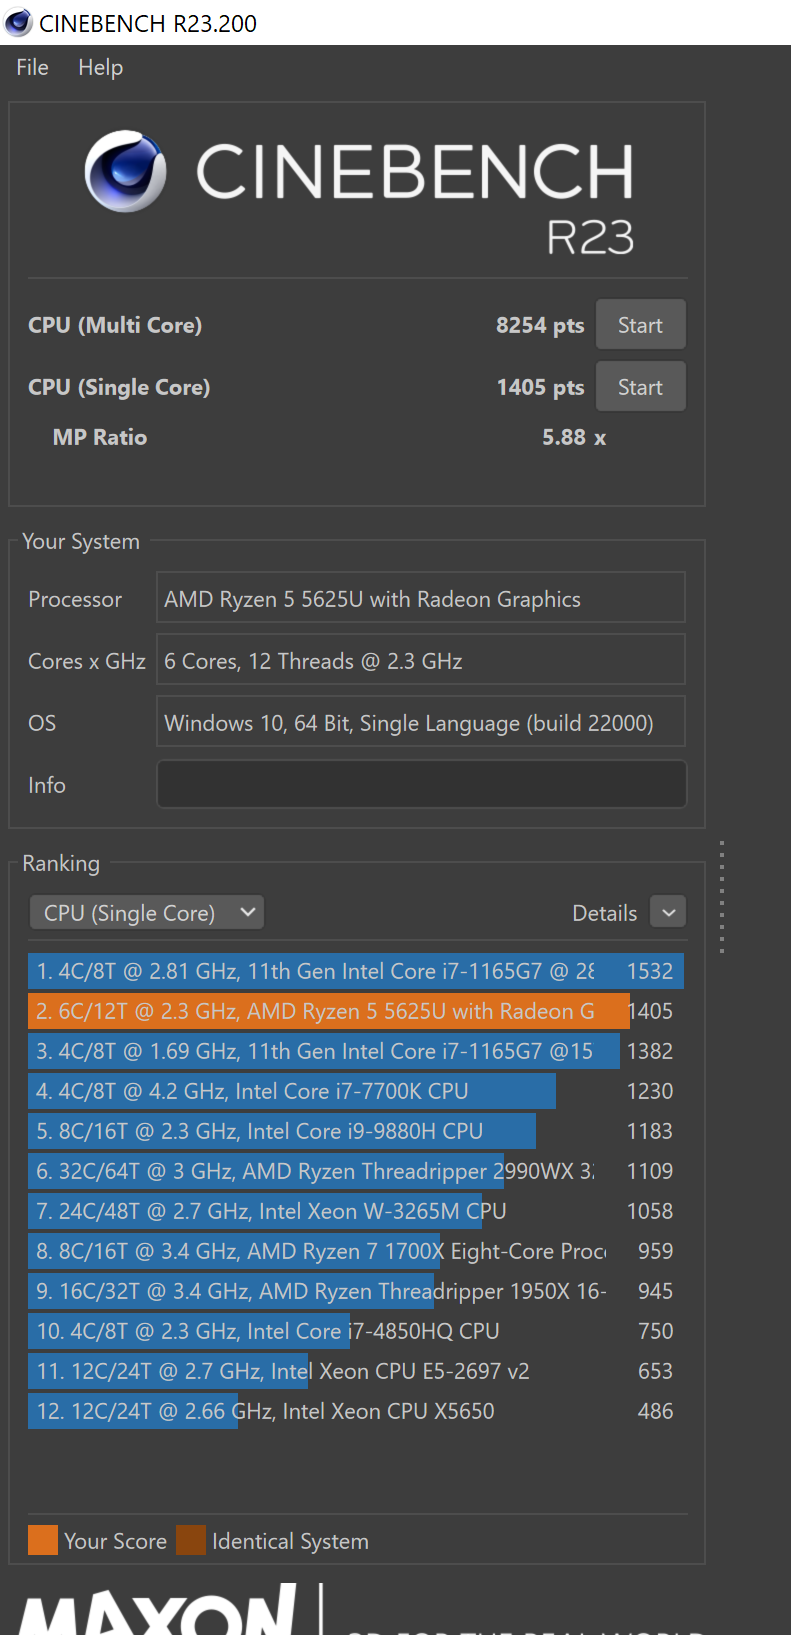Click the 1405 pts single core score
Image resolution: width=791 pixels, height=1635 pixels.
(540, 387)
